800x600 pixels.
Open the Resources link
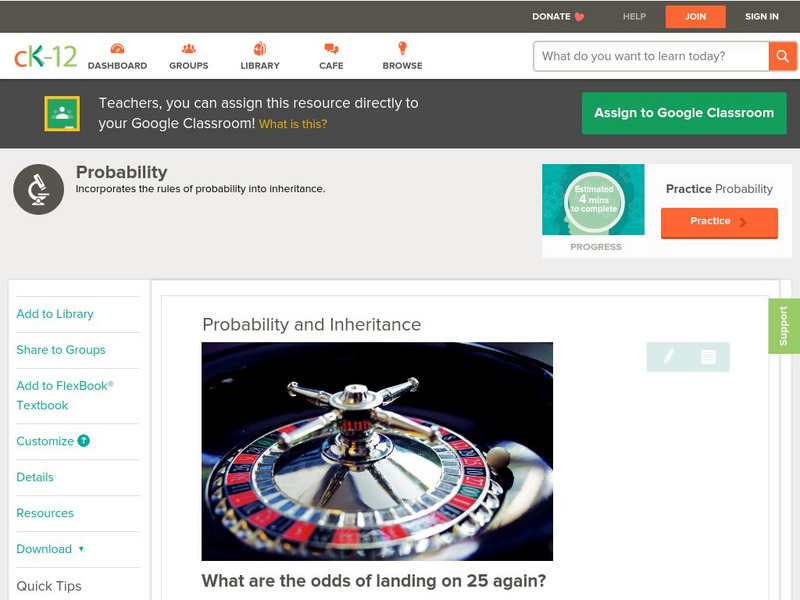(45, 513)
